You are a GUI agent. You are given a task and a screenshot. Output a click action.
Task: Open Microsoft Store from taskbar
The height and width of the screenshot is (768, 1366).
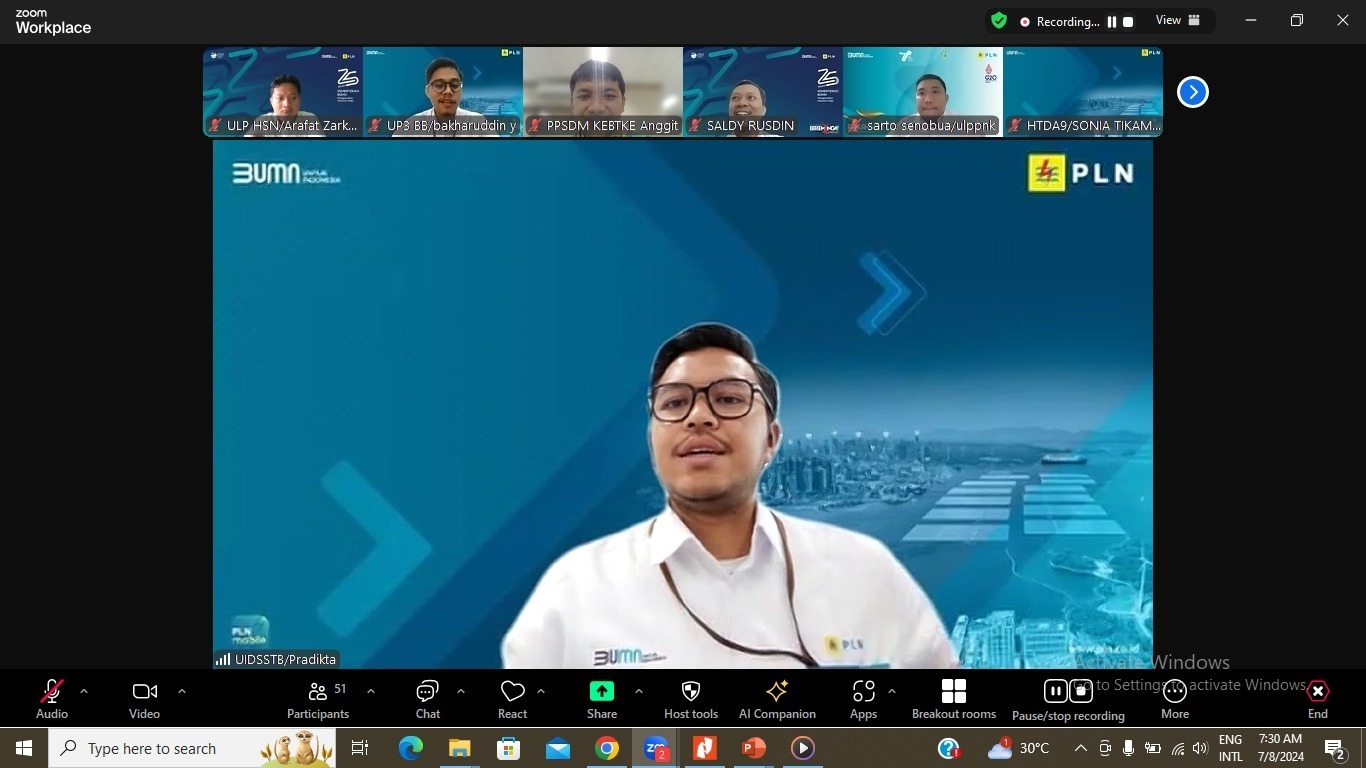(x=508, y=748)
